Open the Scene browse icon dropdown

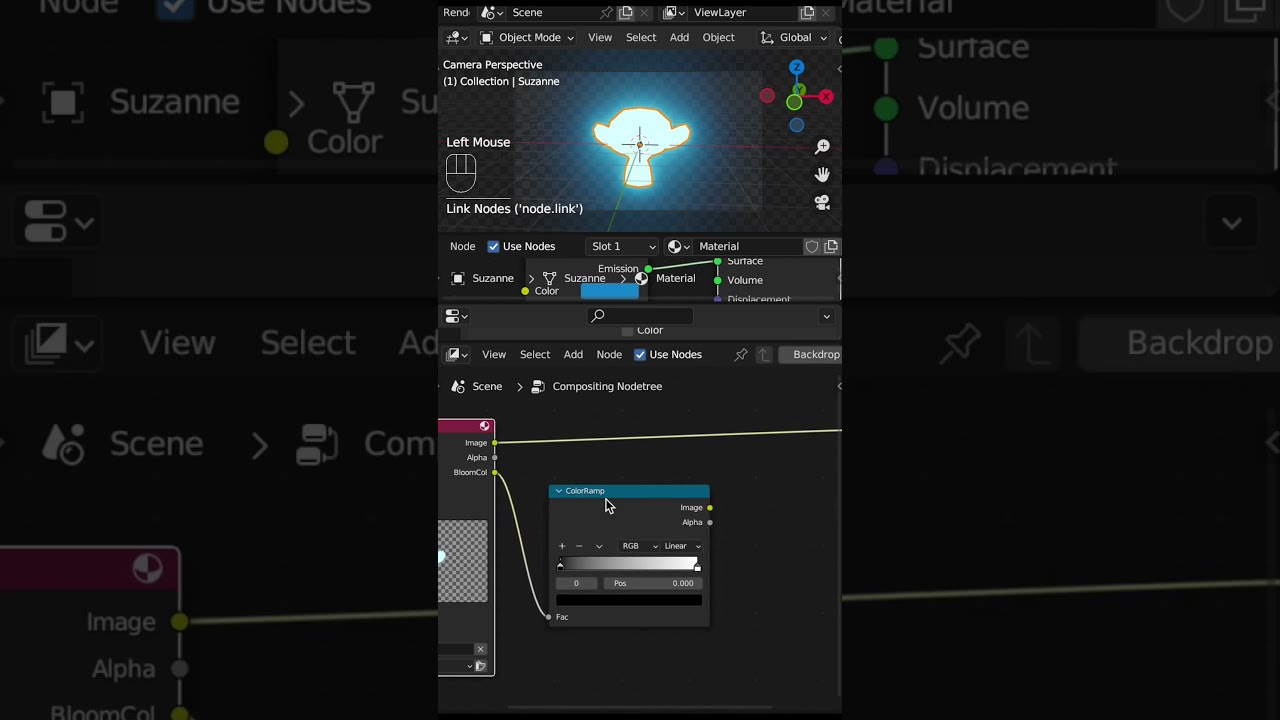click(491, 13)
